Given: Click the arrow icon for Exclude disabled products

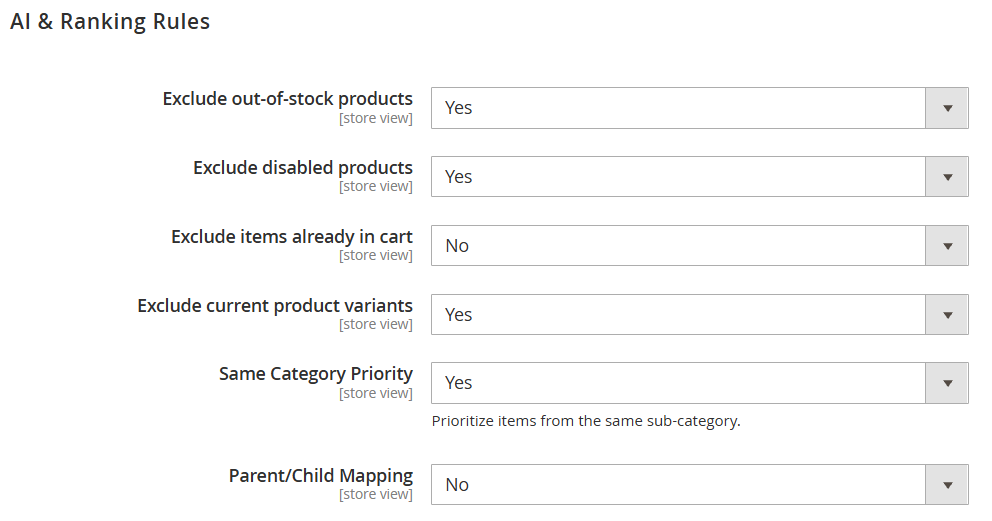Looking at the screenshot, I should (x=947, y=177).
